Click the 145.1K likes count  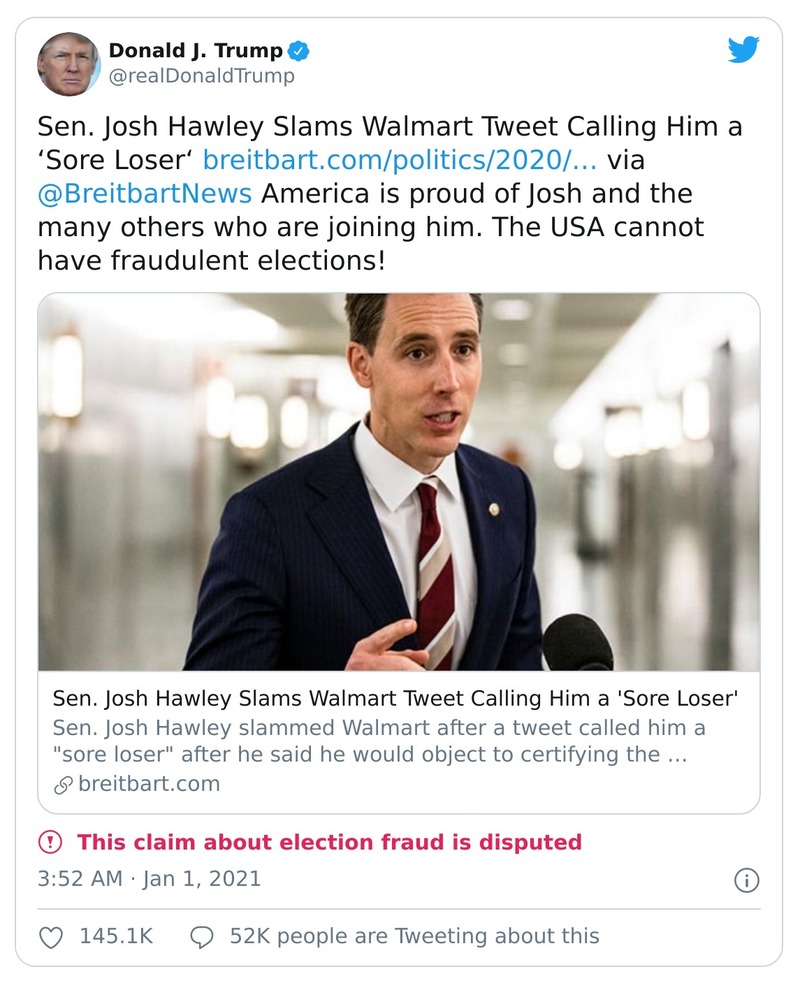115,936
